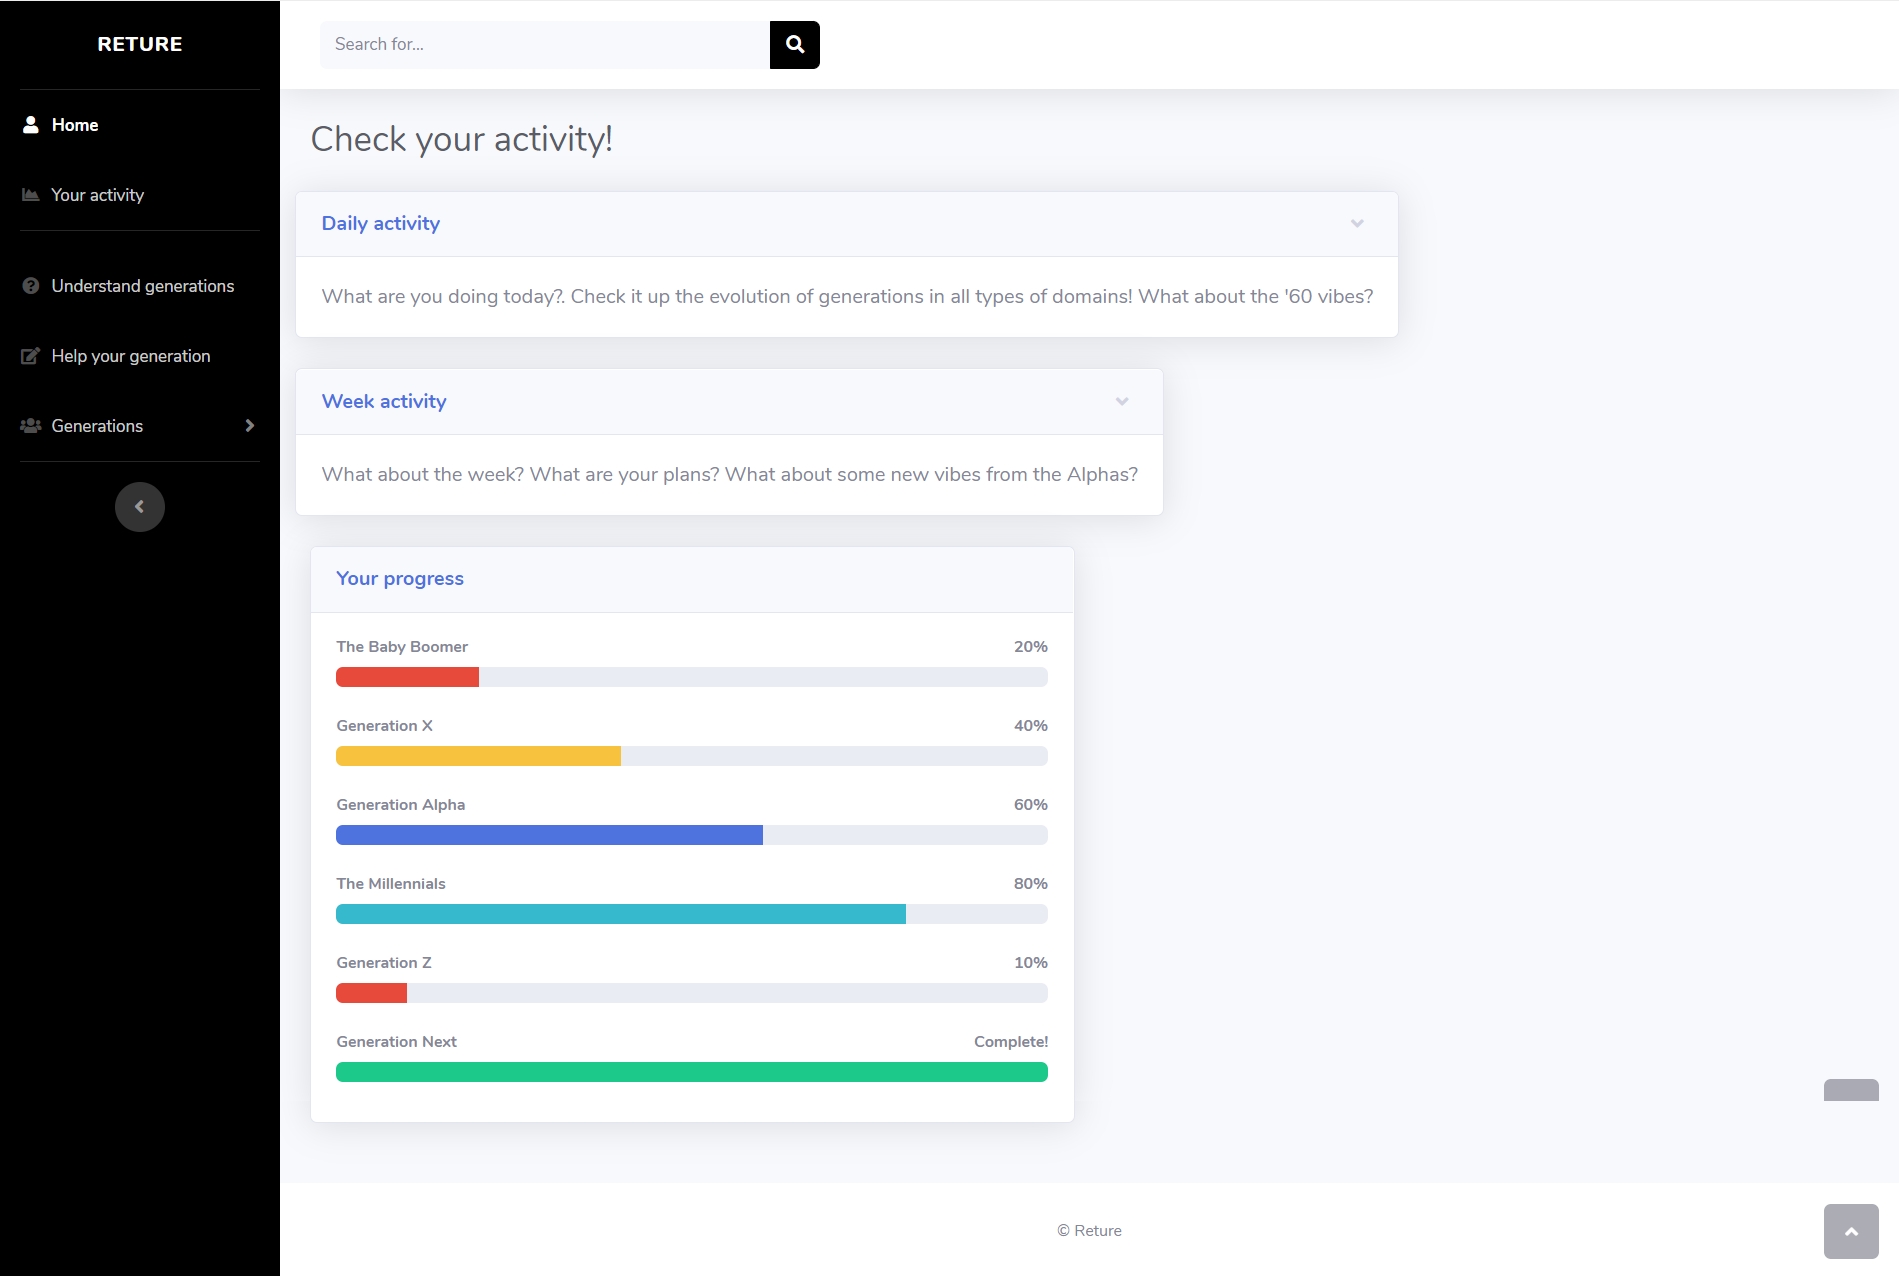Image resolution: width=1899 pixels, height=1276 pixels.
Task: Click the Millennials teal progress bar
Action: [620, 914]
